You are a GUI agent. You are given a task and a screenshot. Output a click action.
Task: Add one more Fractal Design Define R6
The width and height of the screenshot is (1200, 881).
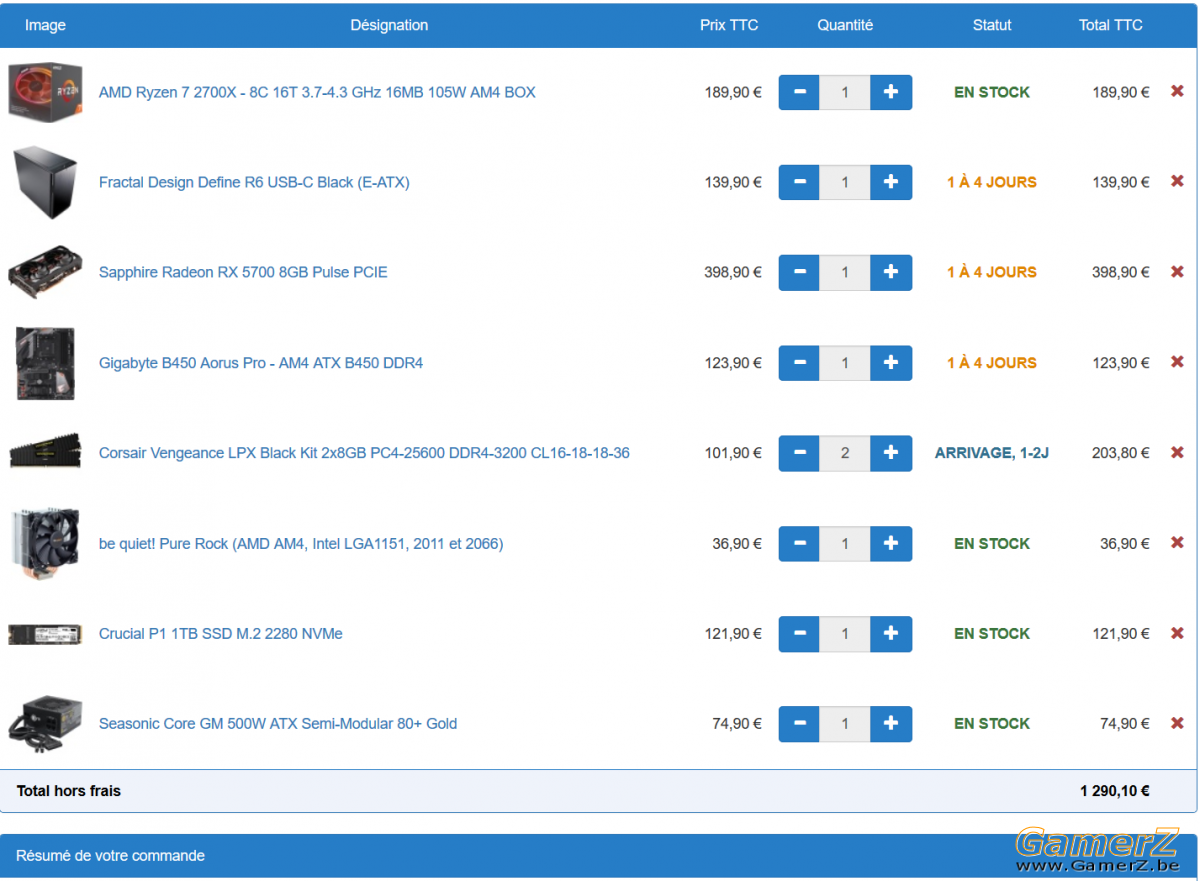point(891,182)
